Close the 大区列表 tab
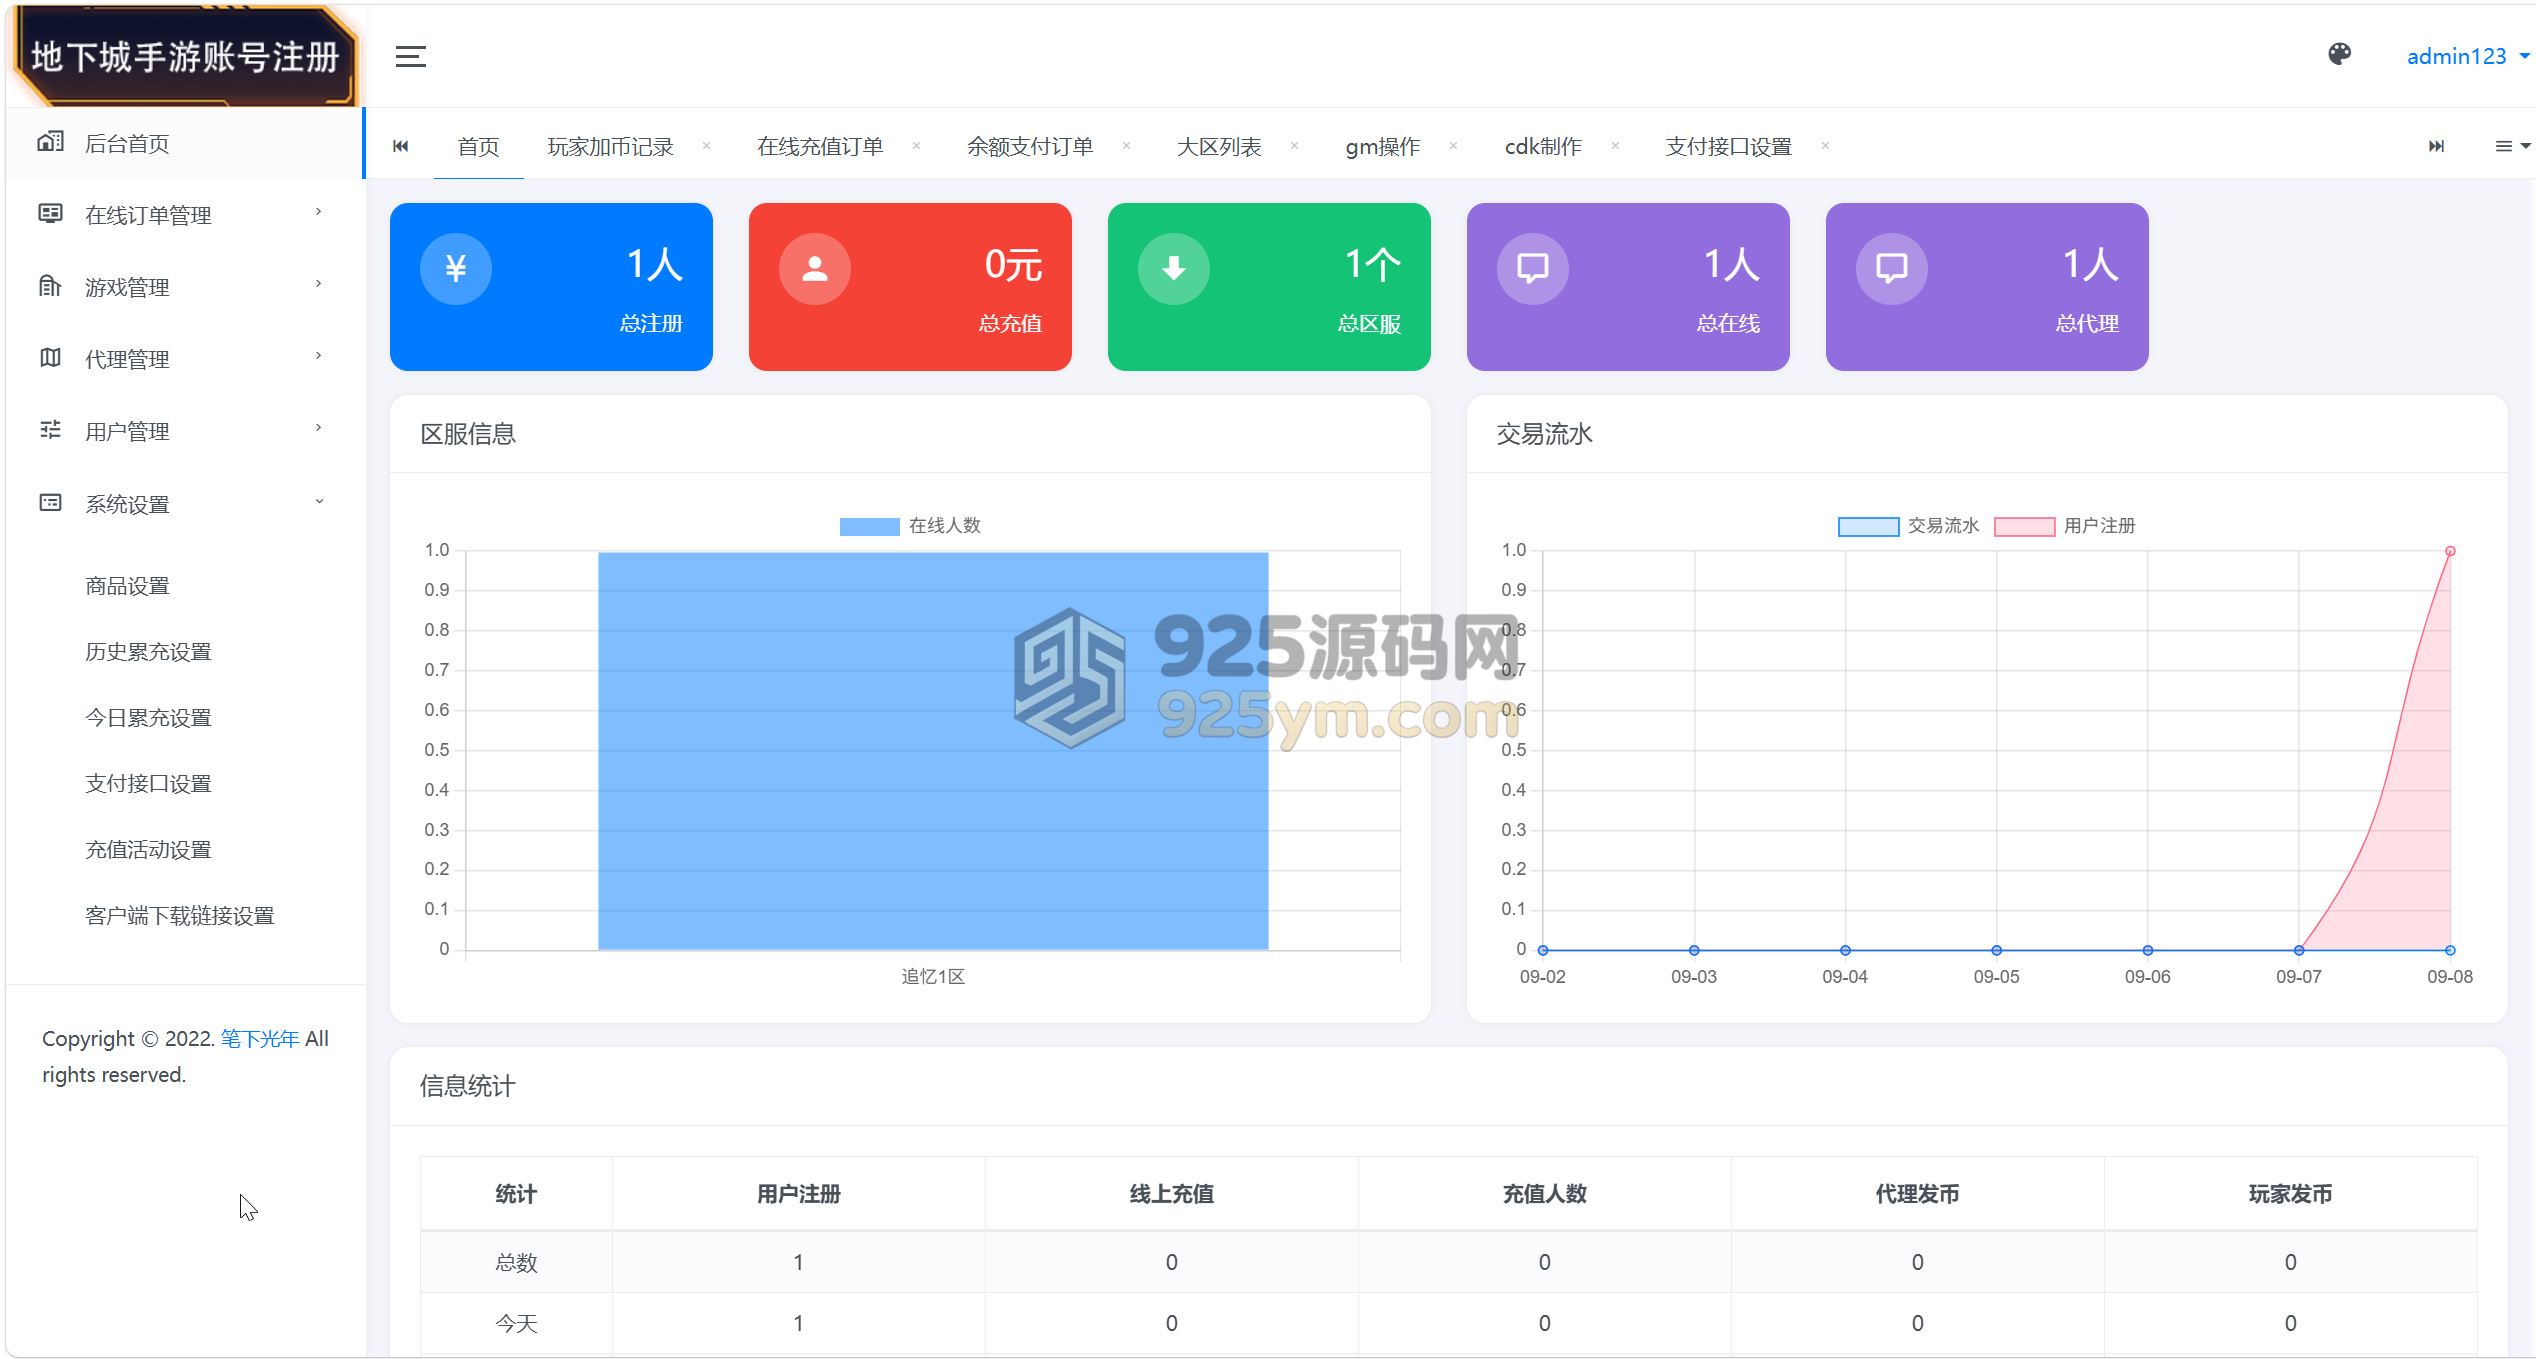The height and width of the screenshot is (1359, 2536). coord(1294,146)
